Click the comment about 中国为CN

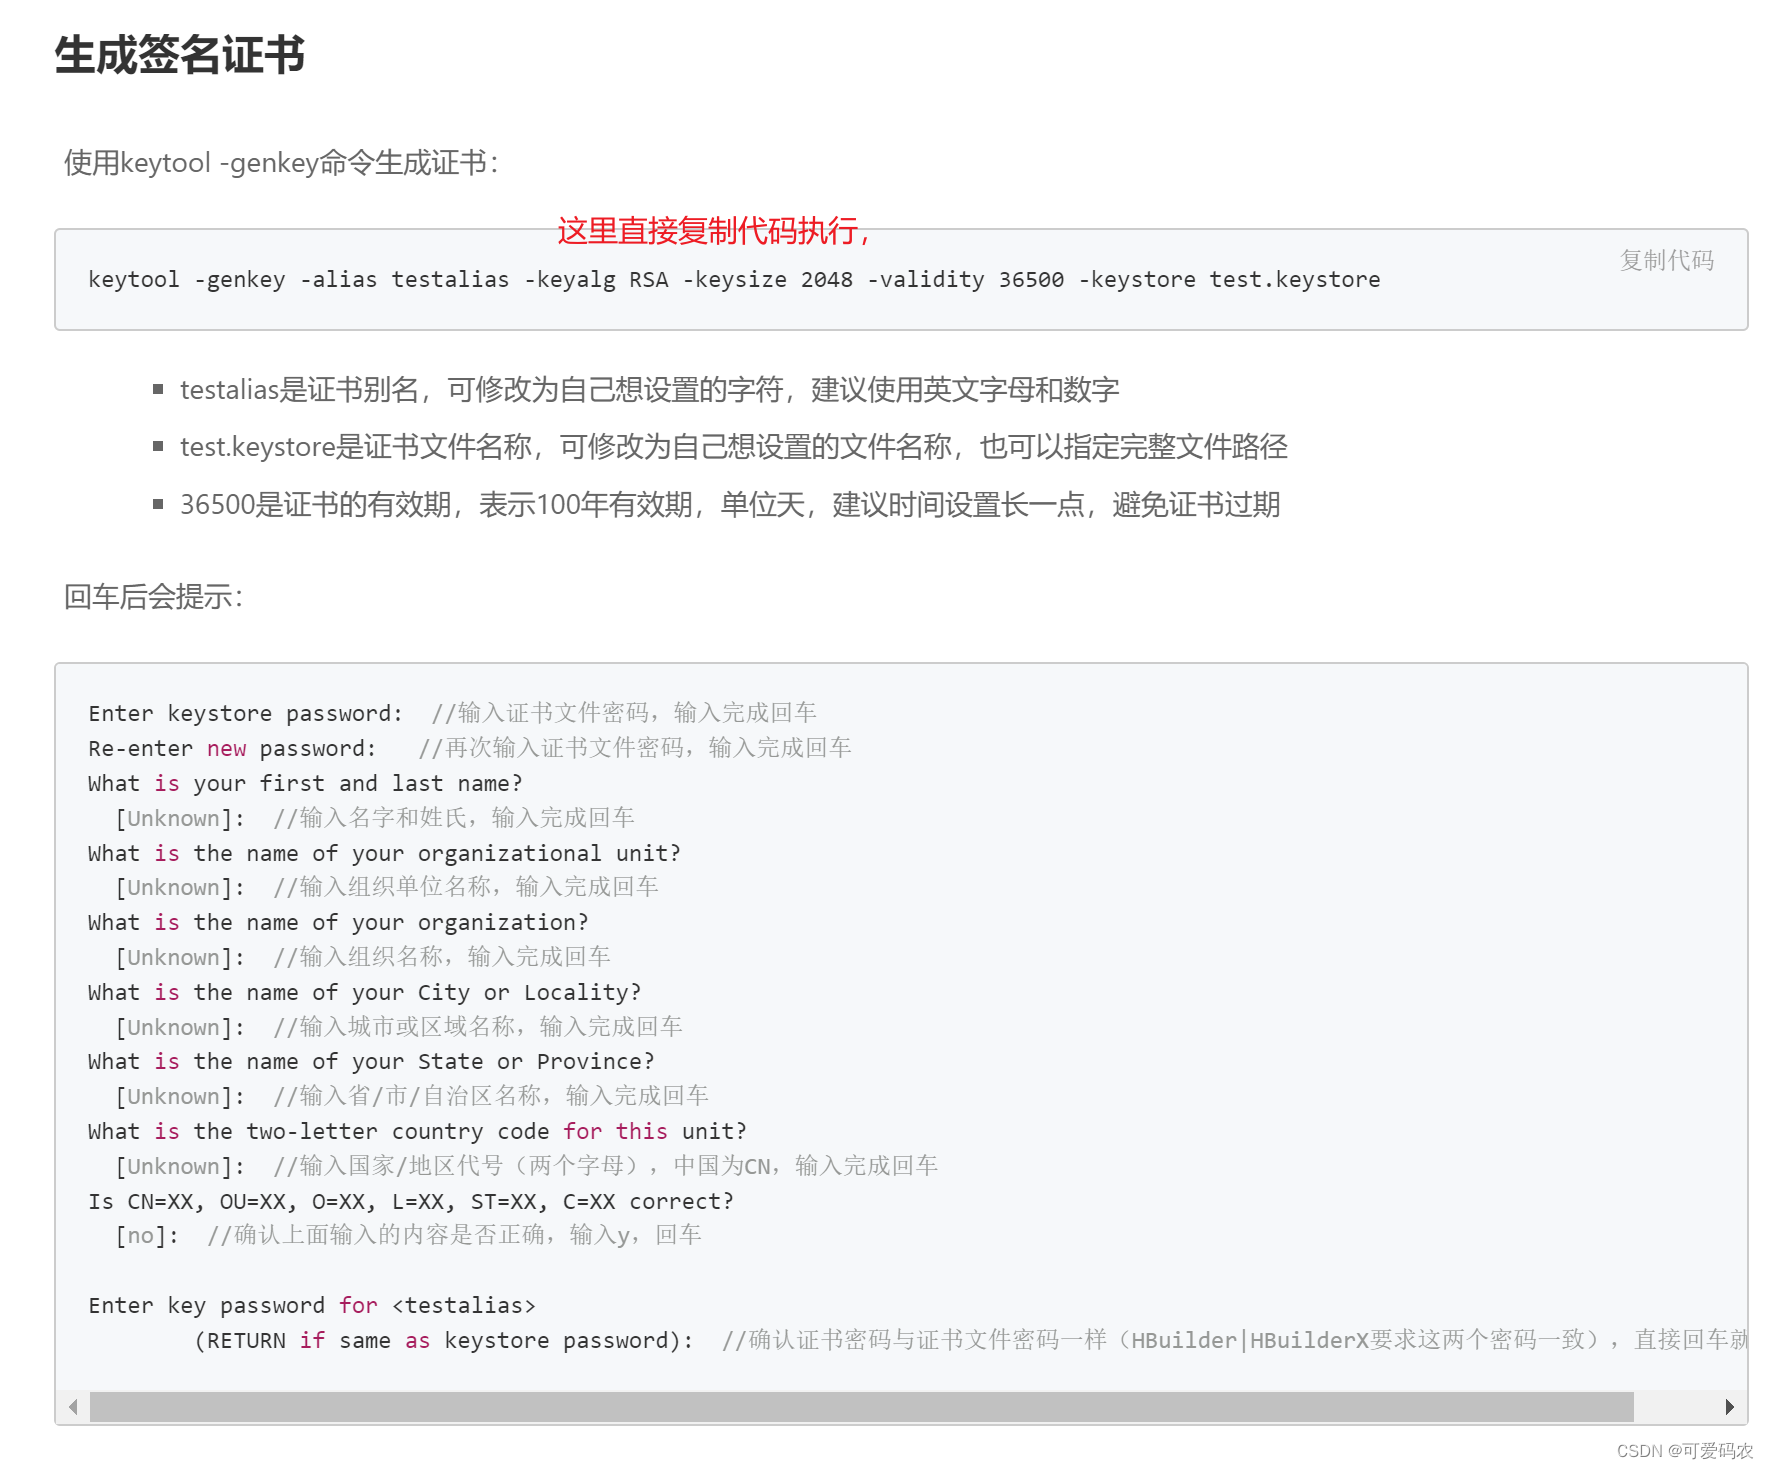[606, 1166]
